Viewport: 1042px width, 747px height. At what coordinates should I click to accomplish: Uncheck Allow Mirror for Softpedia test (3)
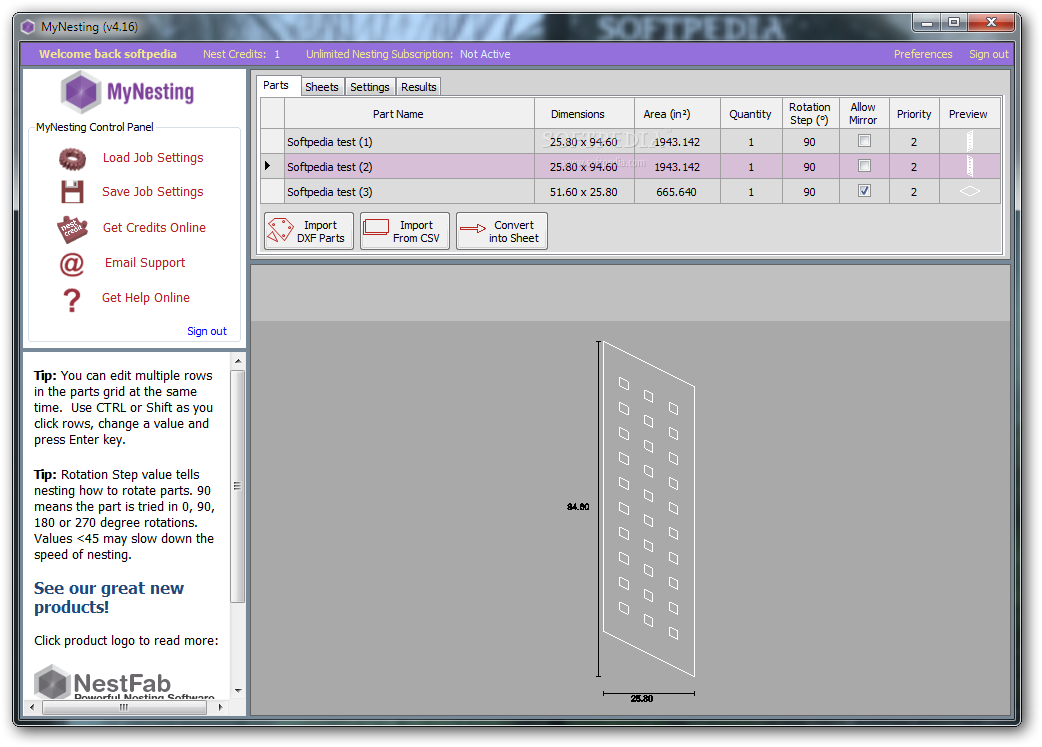(x=864, y=191)
